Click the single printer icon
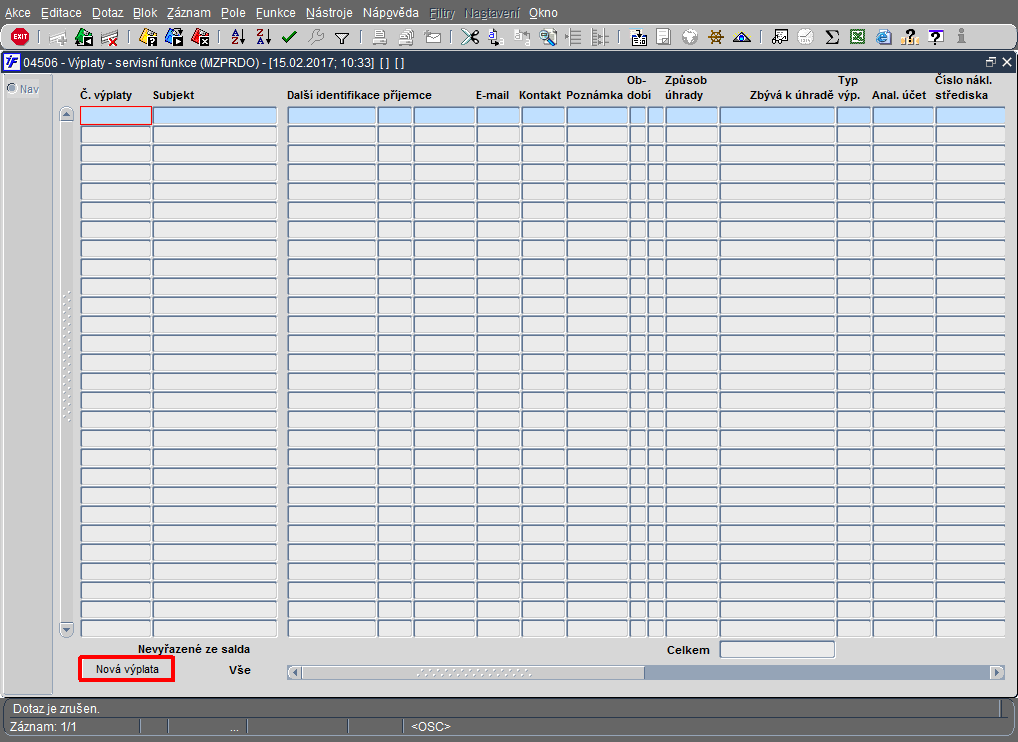 click(x=379, y=38)
